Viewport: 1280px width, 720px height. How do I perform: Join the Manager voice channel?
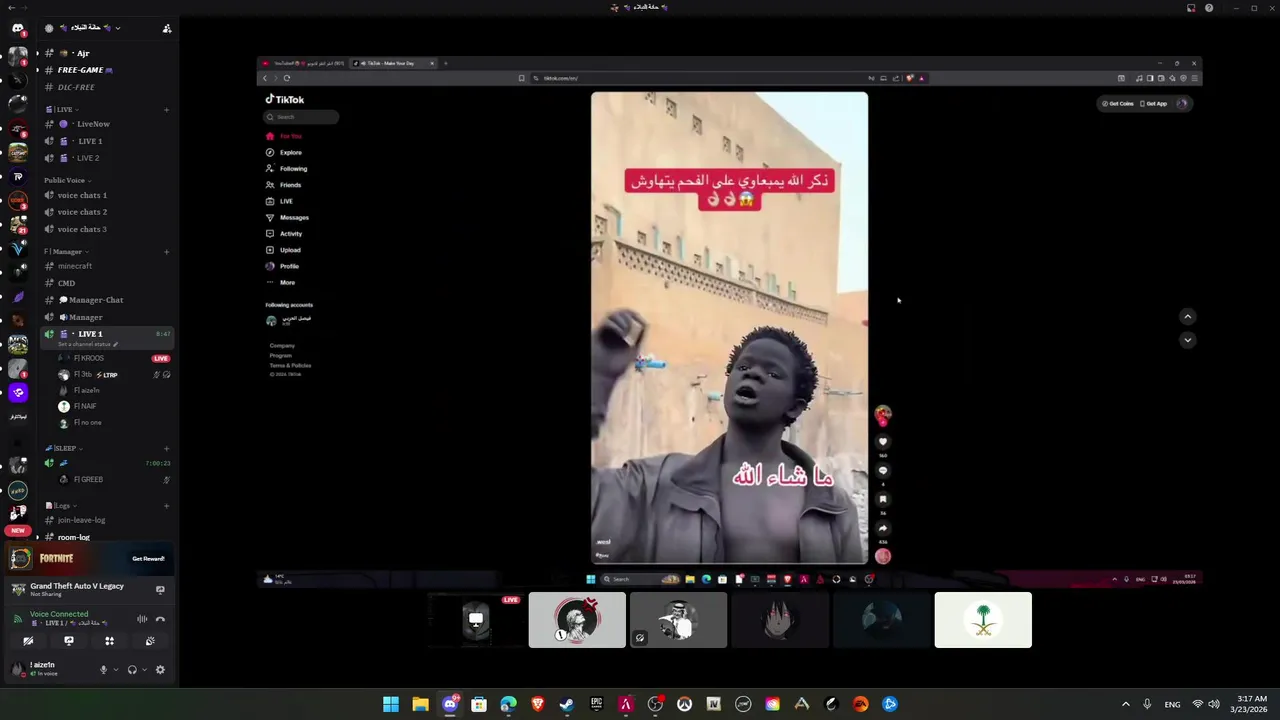click(x=107, y=317)
